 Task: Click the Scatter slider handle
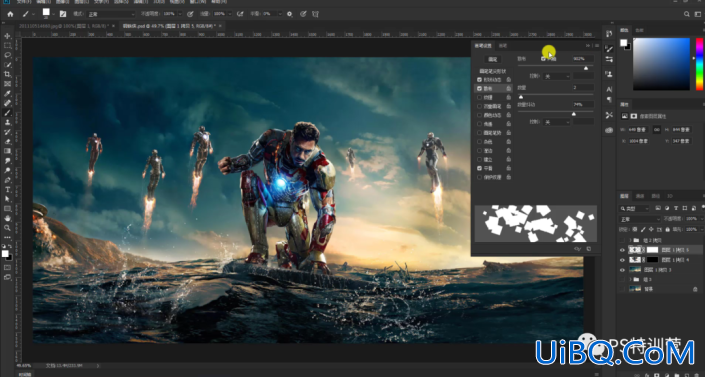(585, 68)
